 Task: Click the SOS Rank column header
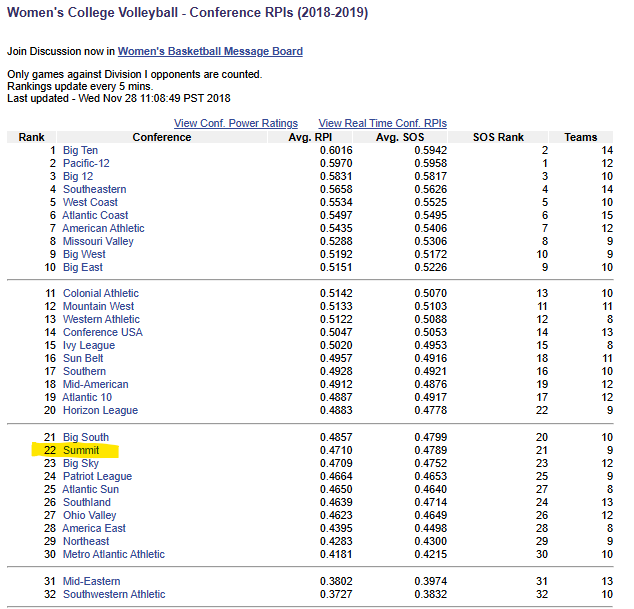[498, 137]
